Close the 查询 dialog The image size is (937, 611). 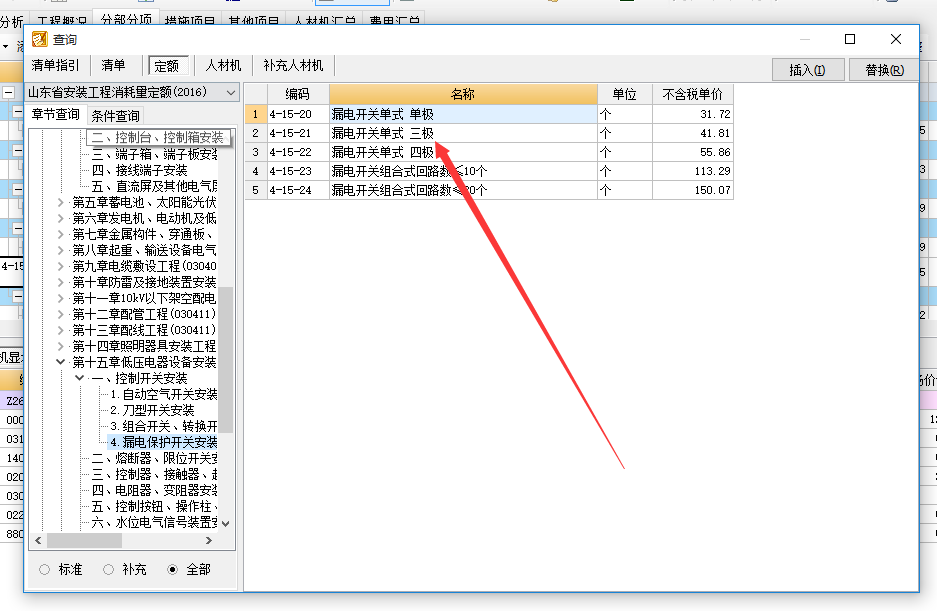point(896,39)
